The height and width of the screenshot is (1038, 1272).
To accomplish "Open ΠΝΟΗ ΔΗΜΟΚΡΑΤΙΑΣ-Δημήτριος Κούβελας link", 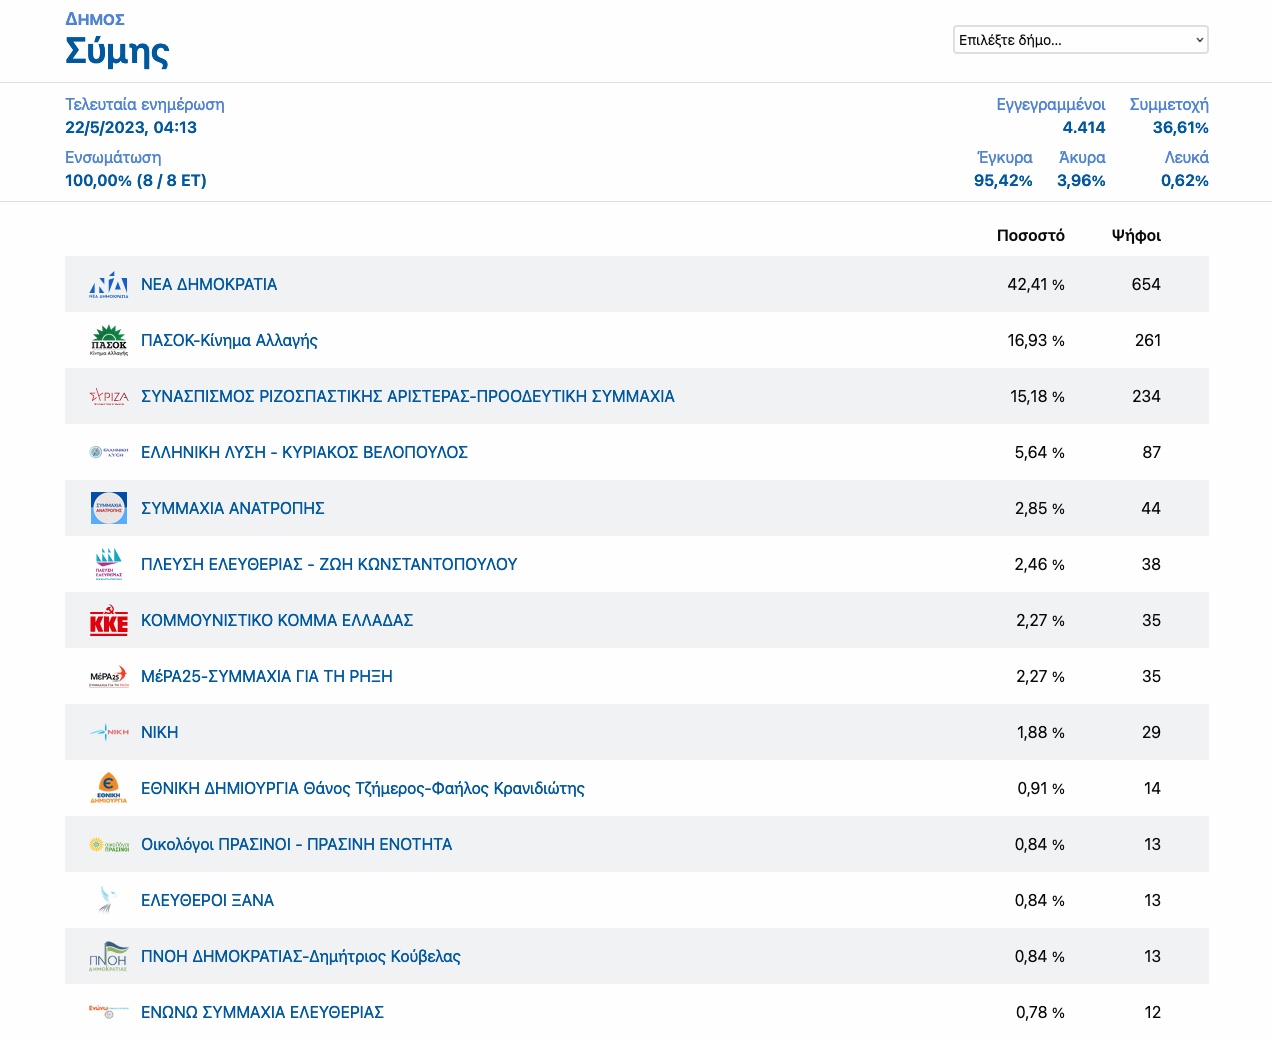I will (x=301, y=956).
